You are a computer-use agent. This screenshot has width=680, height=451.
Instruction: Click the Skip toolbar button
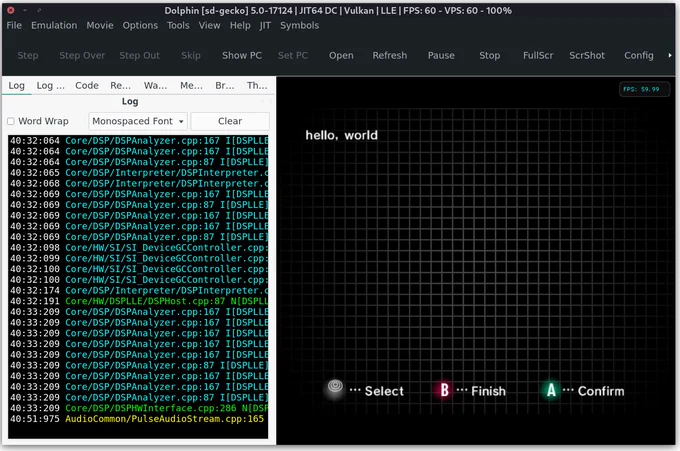pyautogui.click(x=191, y=56)
